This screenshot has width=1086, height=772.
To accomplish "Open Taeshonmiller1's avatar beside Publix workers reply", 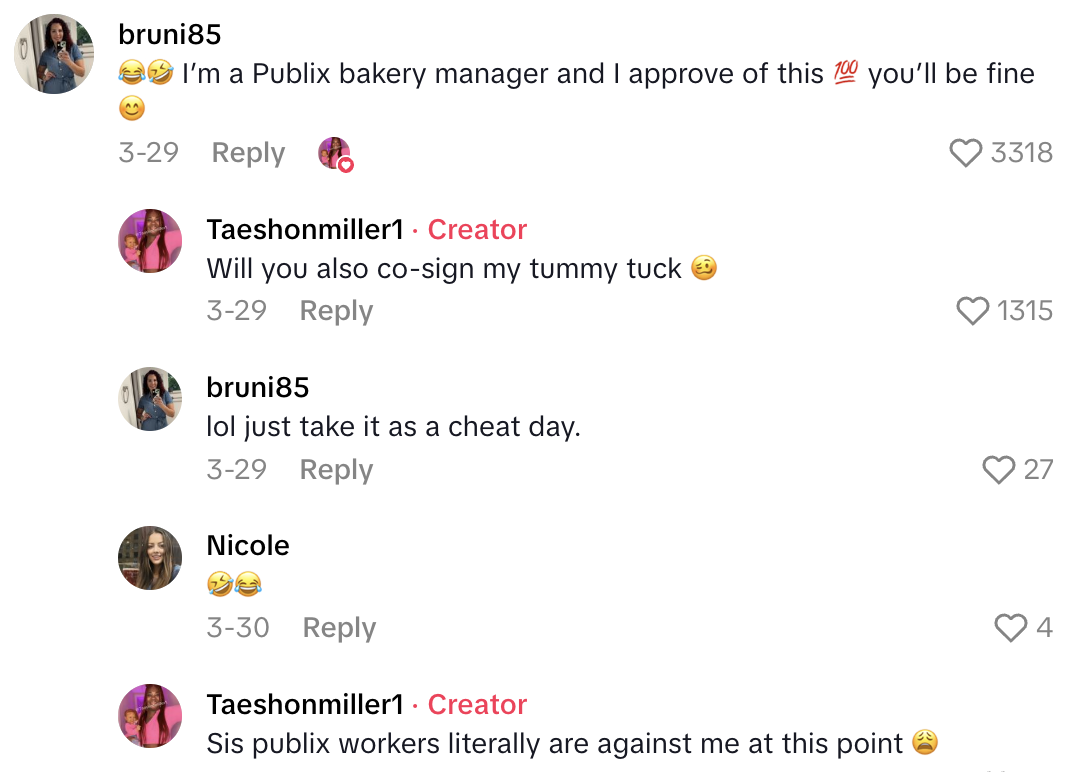I will [x=150, y=716].
